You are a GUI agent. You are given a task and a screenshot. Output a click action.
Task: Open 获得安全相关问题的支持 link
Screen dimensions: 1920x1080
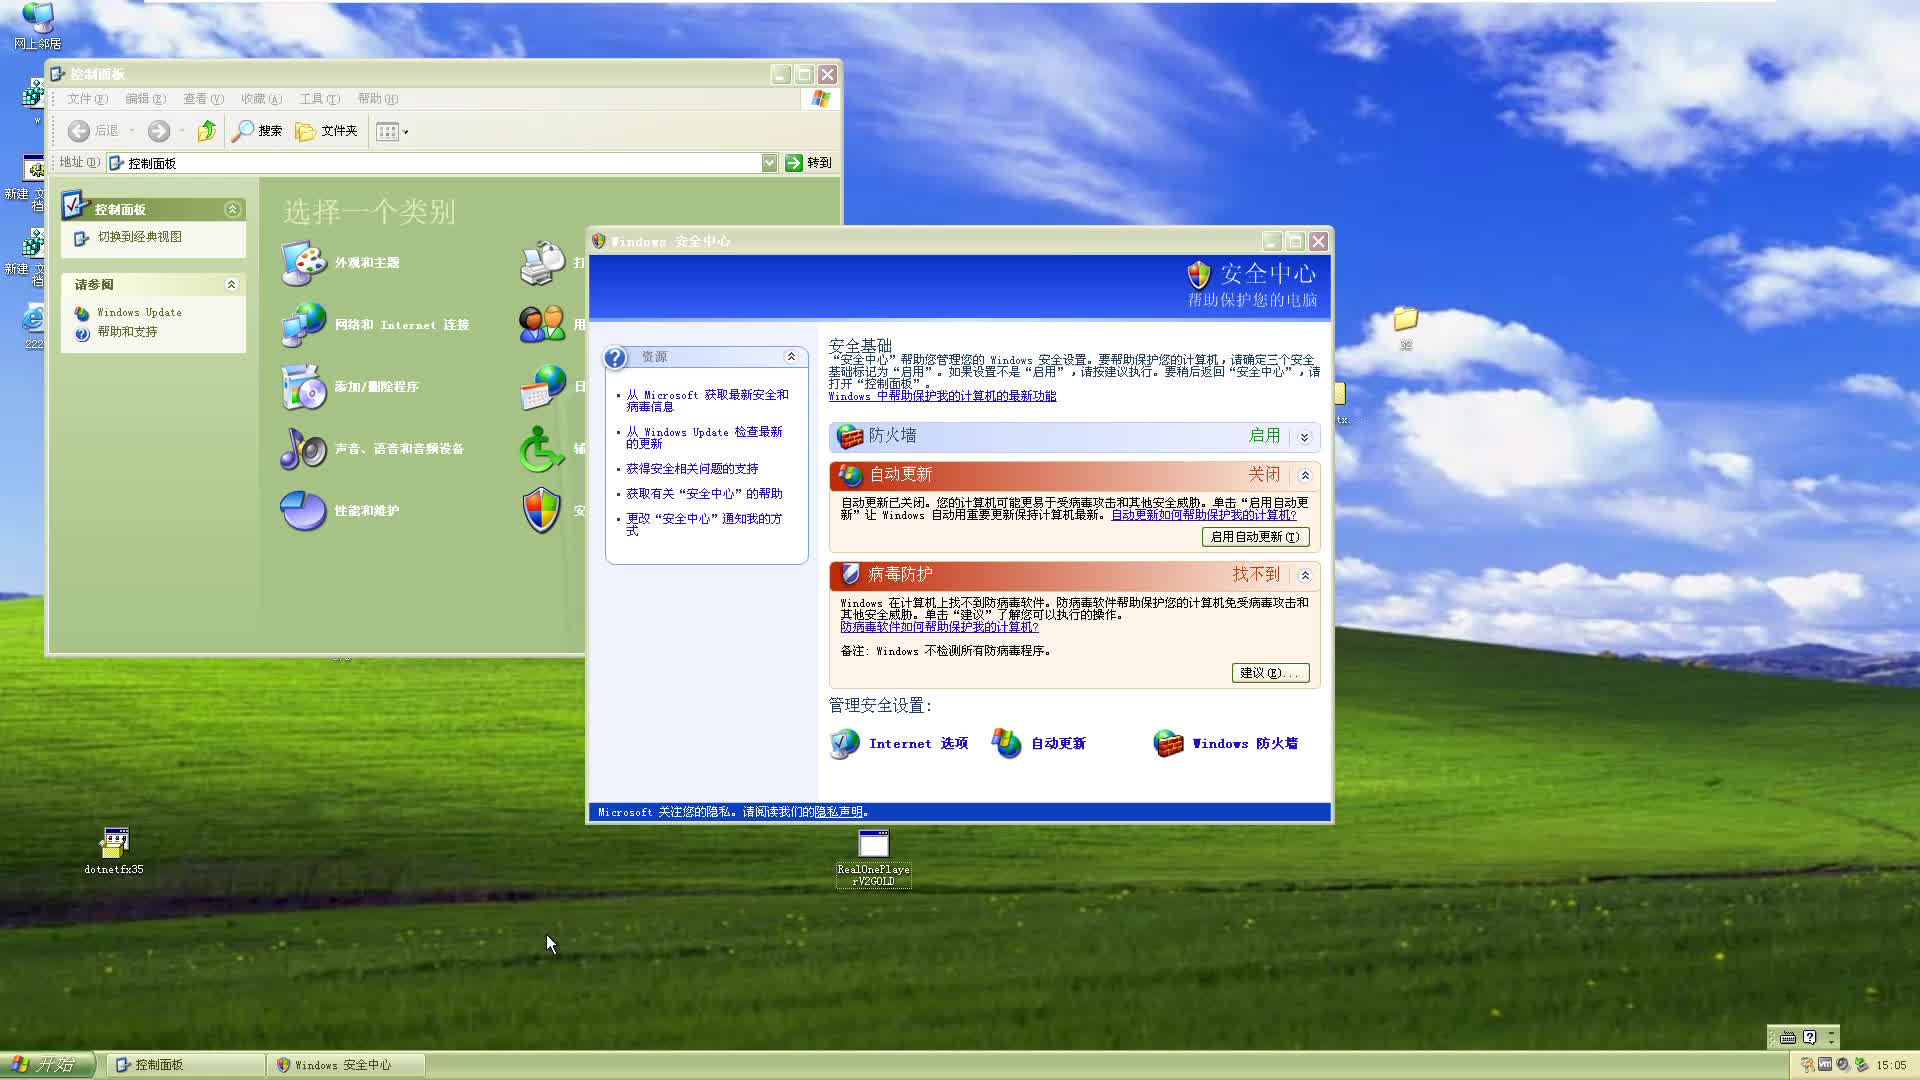click(692, 469)
